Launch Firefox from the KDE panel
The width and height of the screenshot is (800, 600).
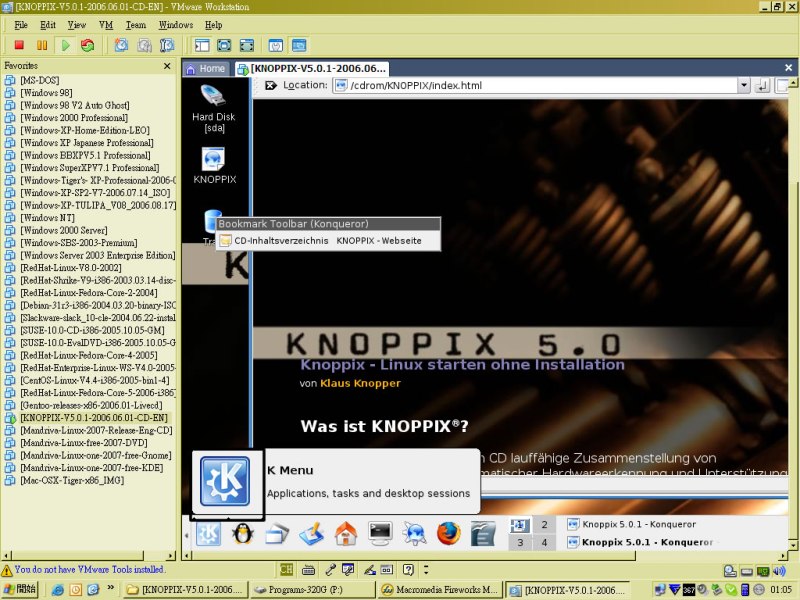coord(449,534)
